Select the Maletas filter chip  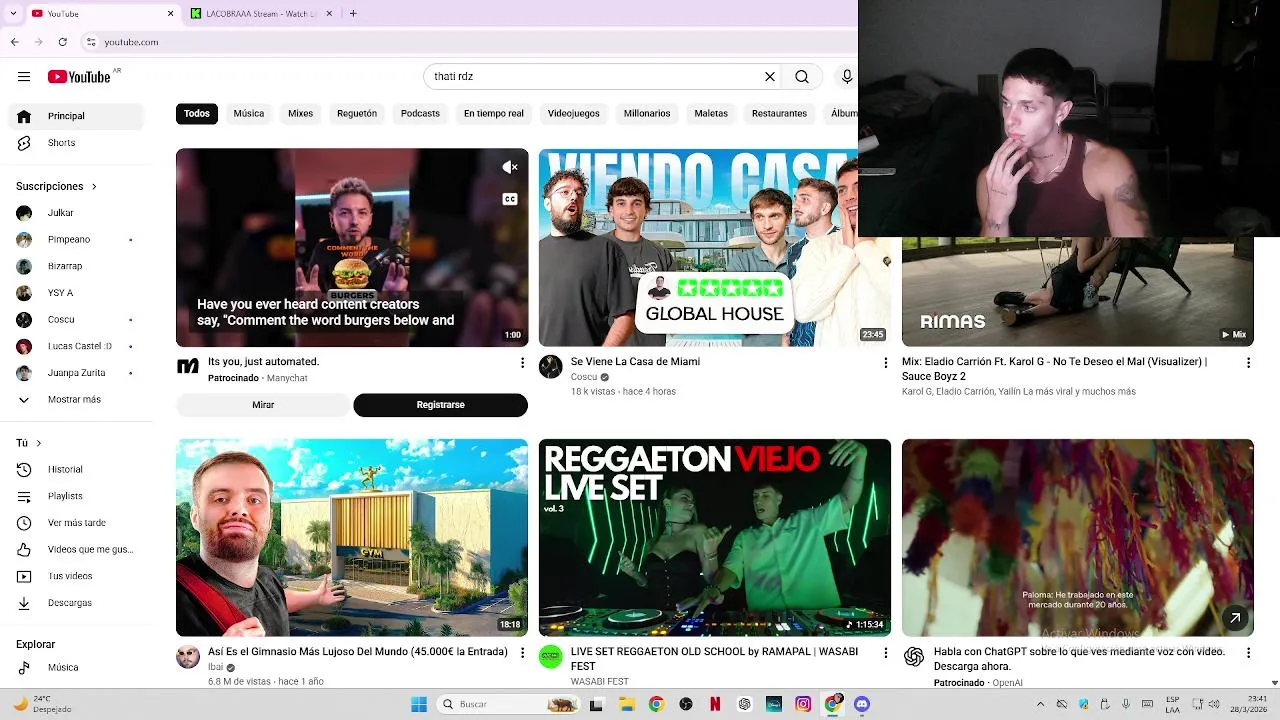711,114
